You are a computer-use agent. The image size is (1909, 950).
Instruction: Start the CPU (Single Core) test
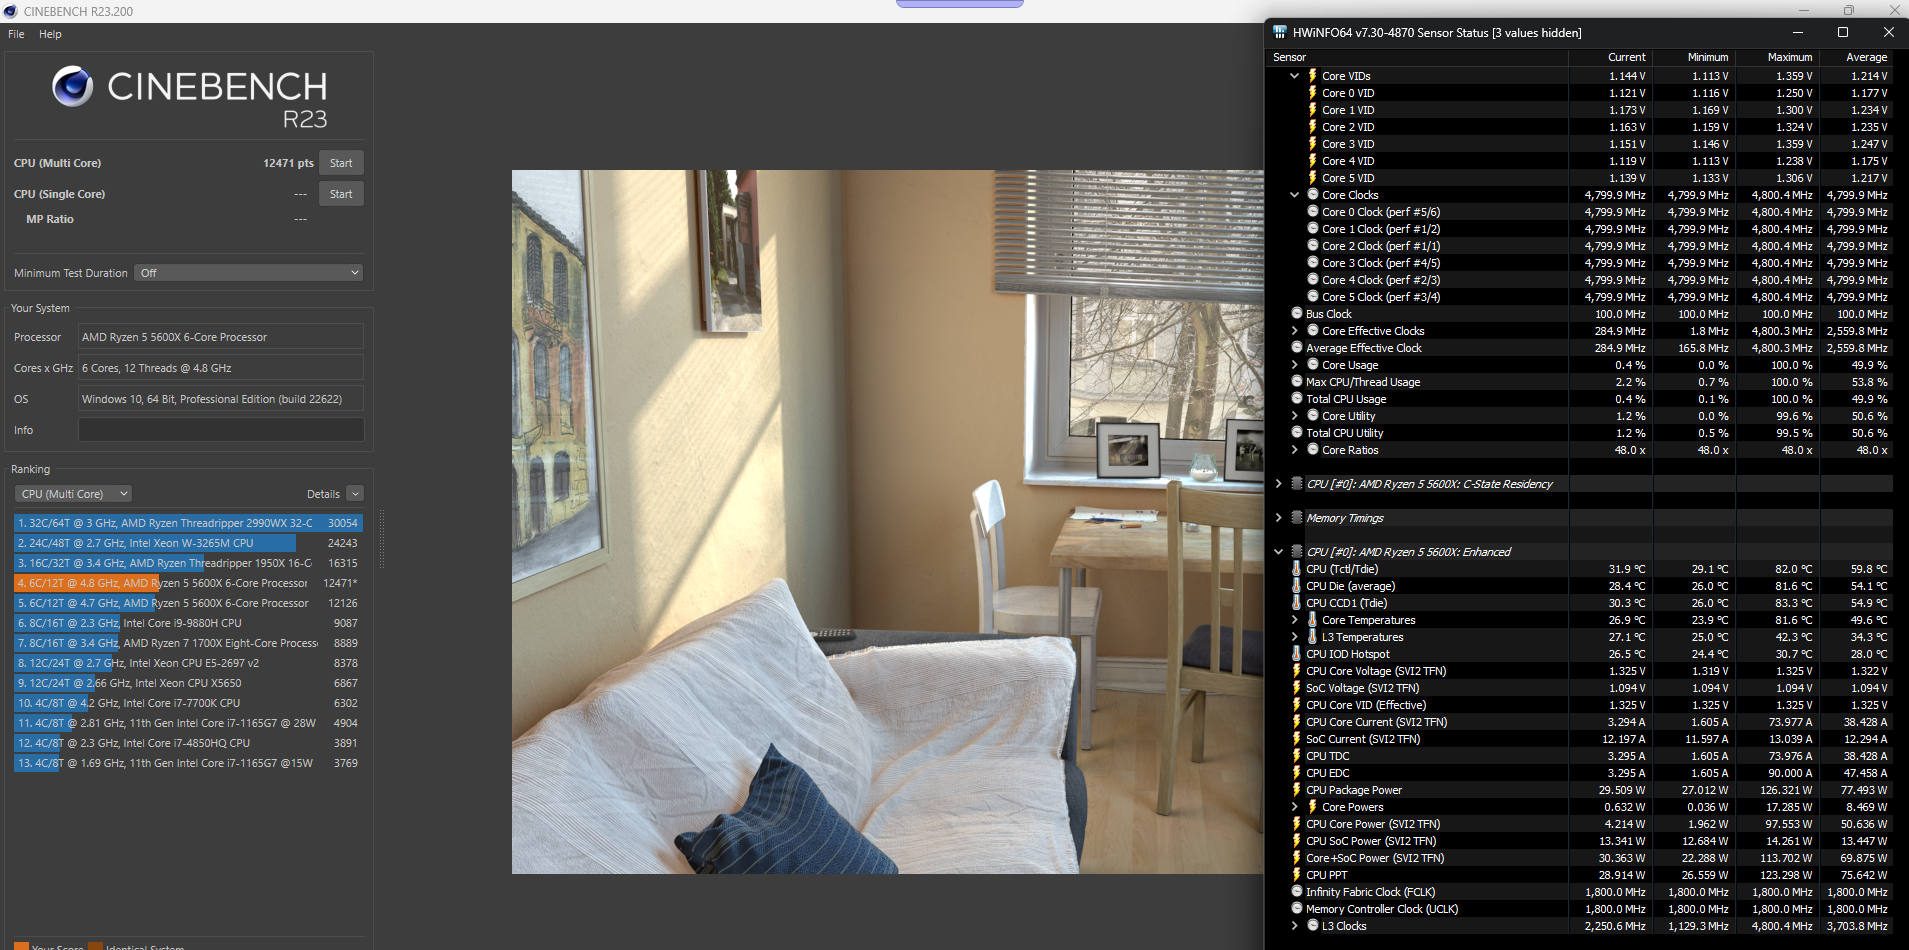coord(341,194)
